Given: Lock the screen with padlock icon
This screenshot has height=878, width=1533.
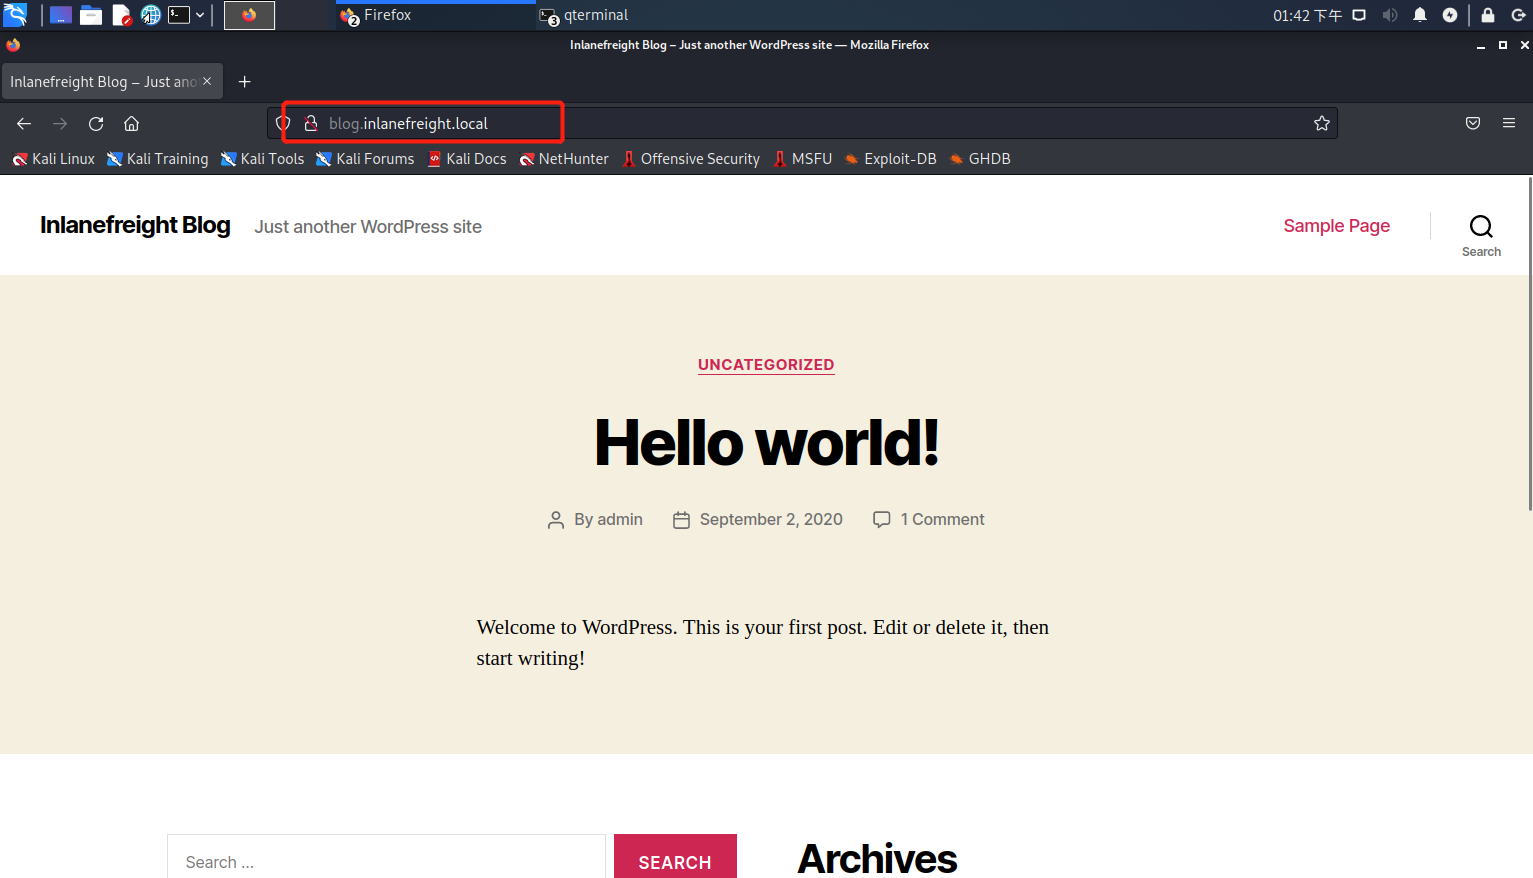Looking at the screenshot, I should click(x=1488, y=15).
